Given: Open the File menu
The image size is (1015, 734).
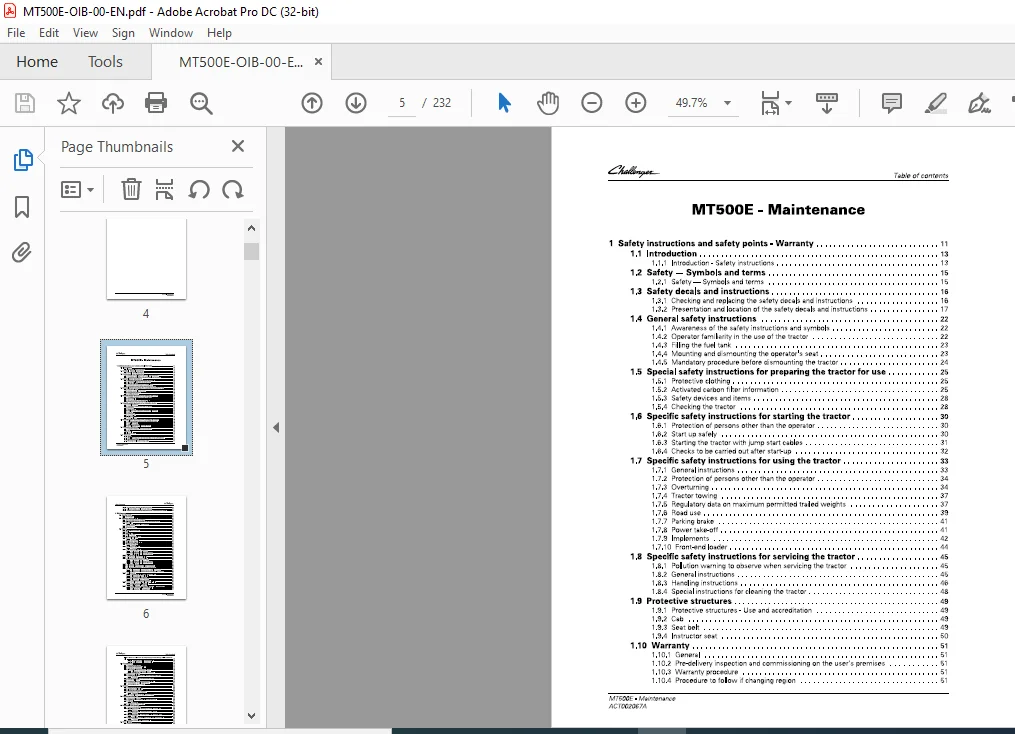Looking at the screenshot, I should (x=16, y=32).
